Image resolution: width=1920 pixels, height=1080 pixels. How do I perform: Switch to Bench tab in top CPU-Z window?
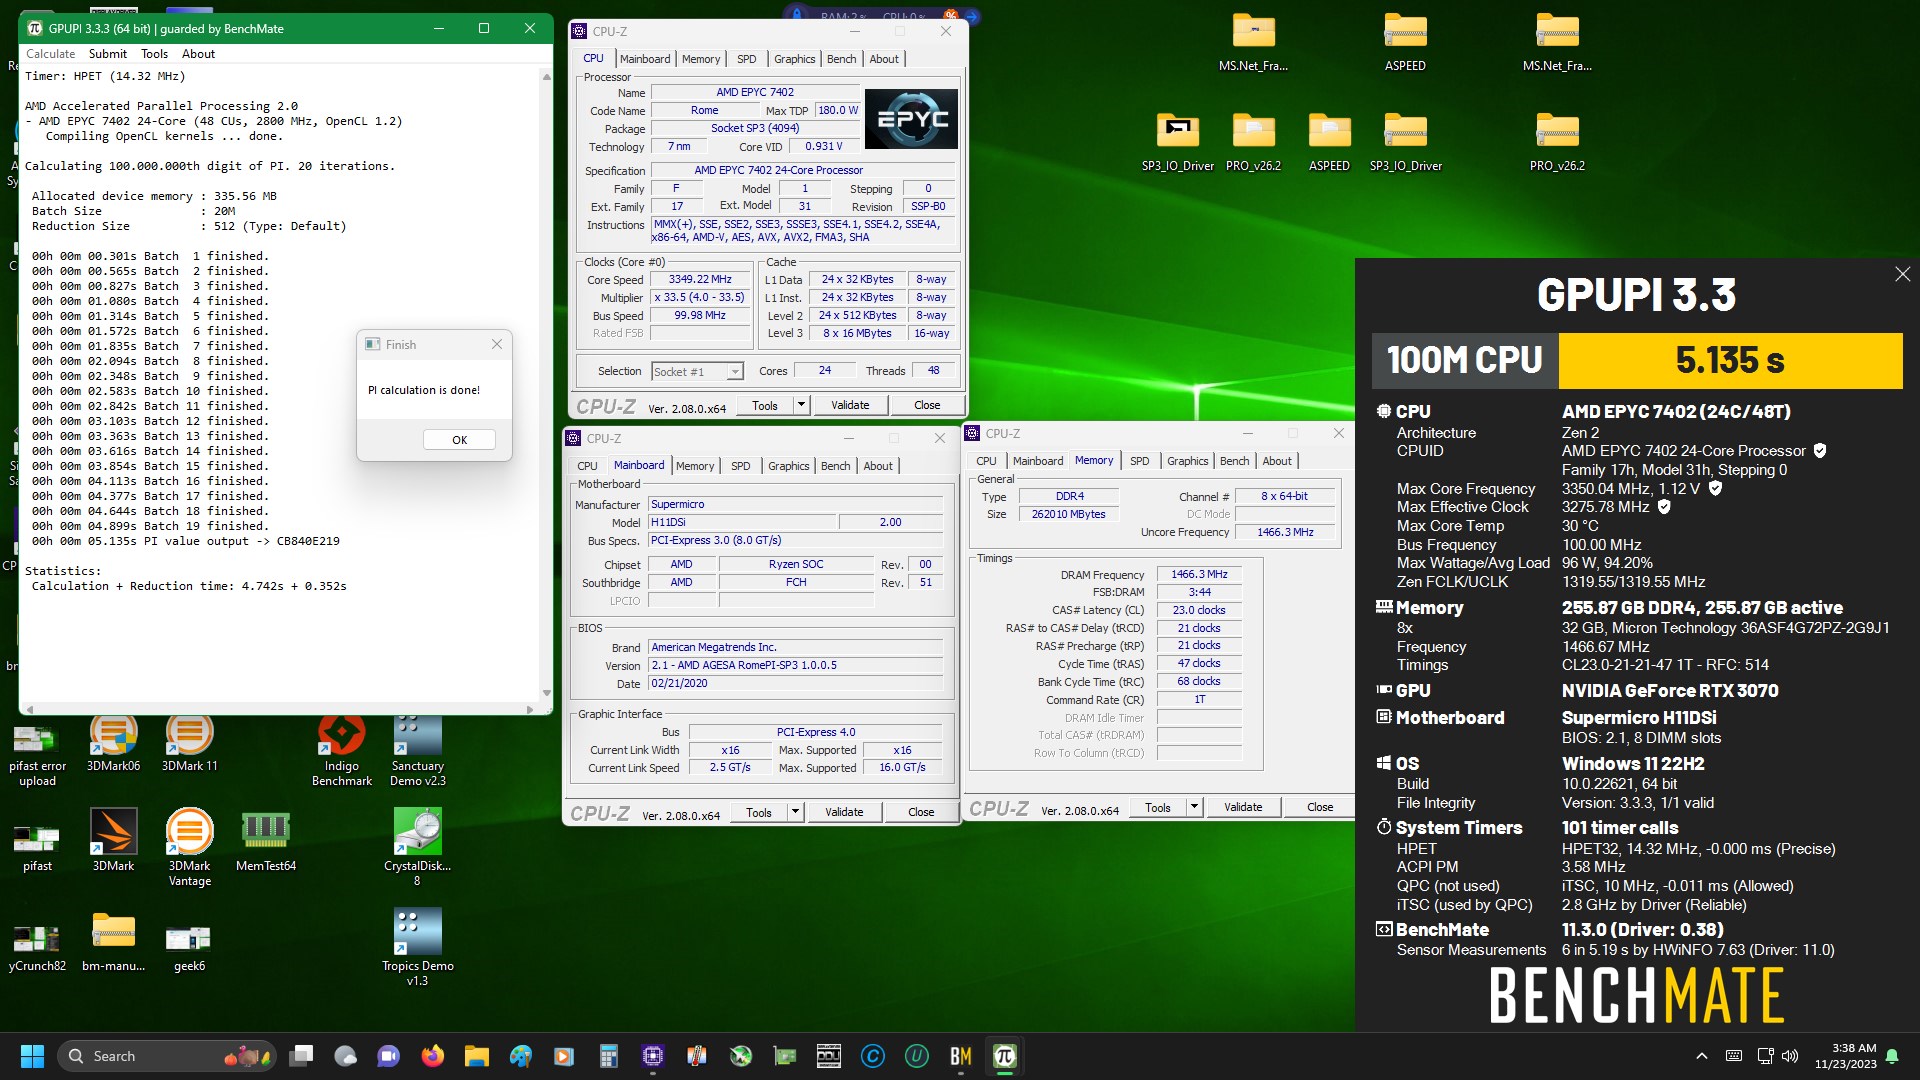coord(841,59)
